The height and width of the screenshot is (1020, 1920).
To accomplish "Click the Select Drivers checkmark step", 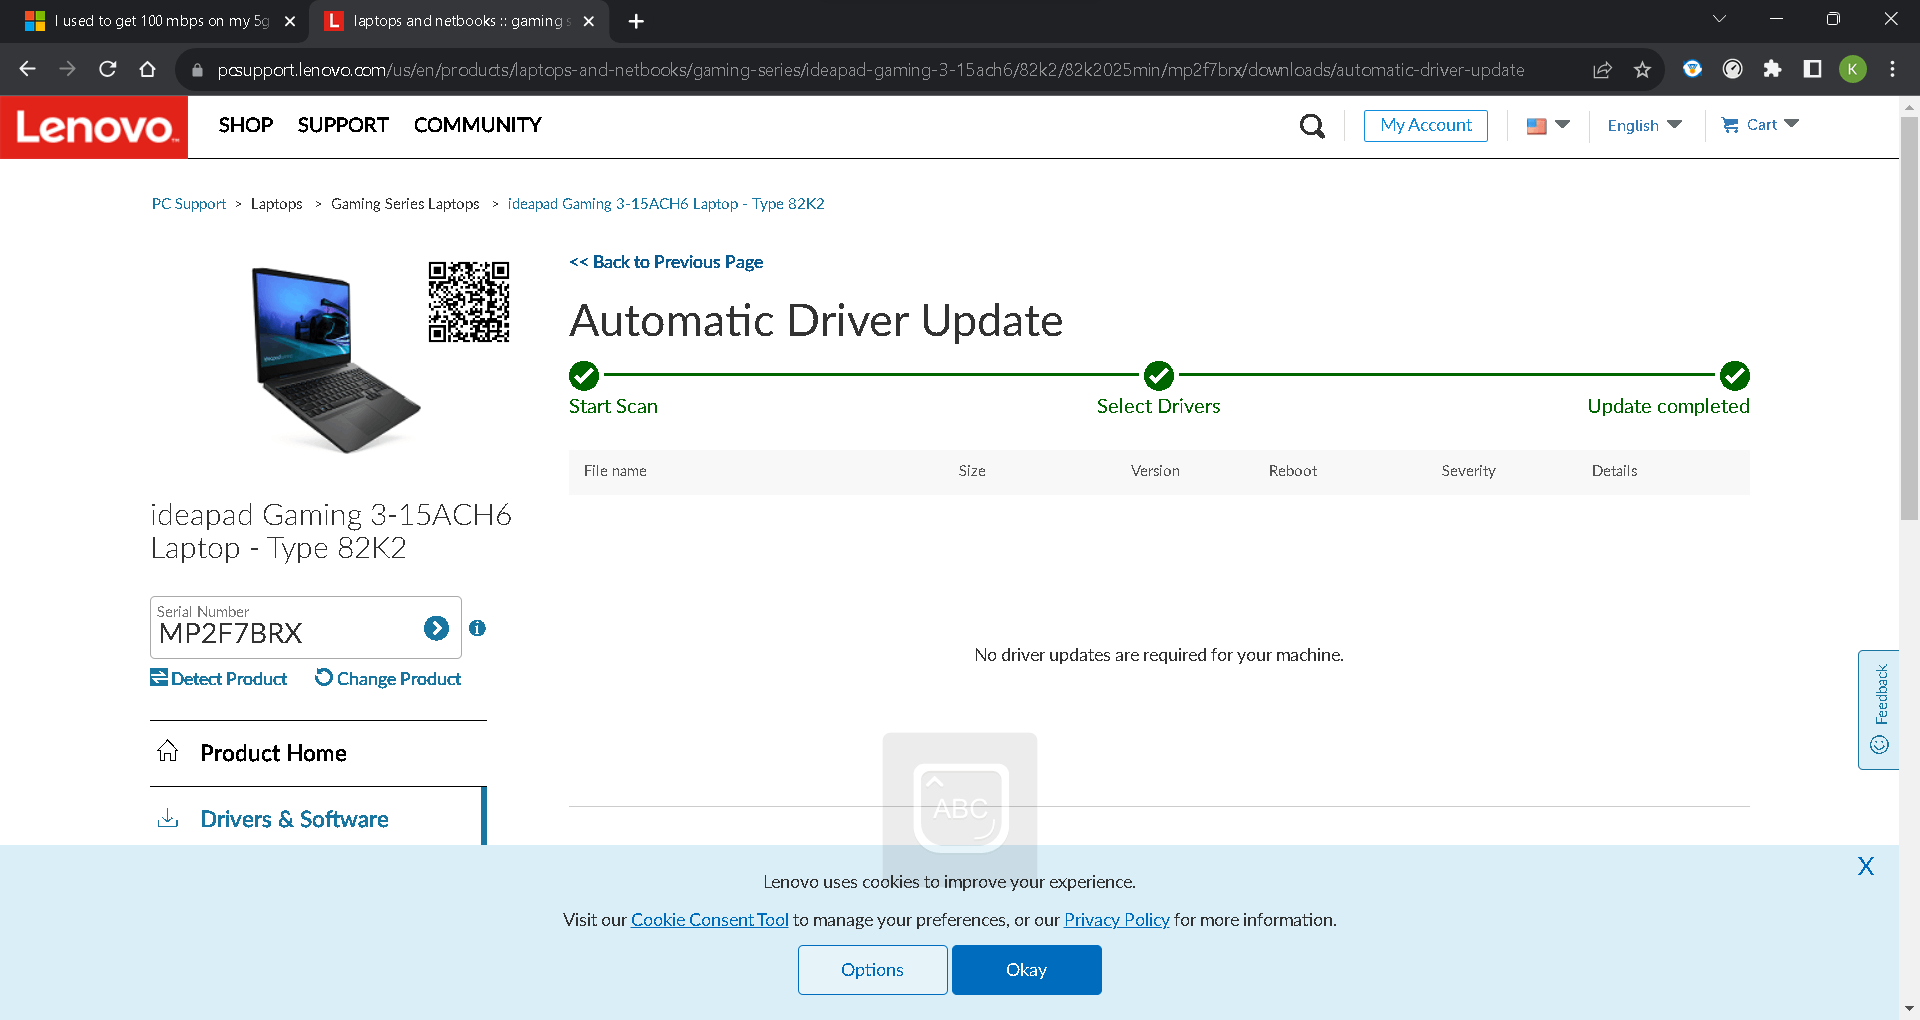I will tap(1159, 376).
